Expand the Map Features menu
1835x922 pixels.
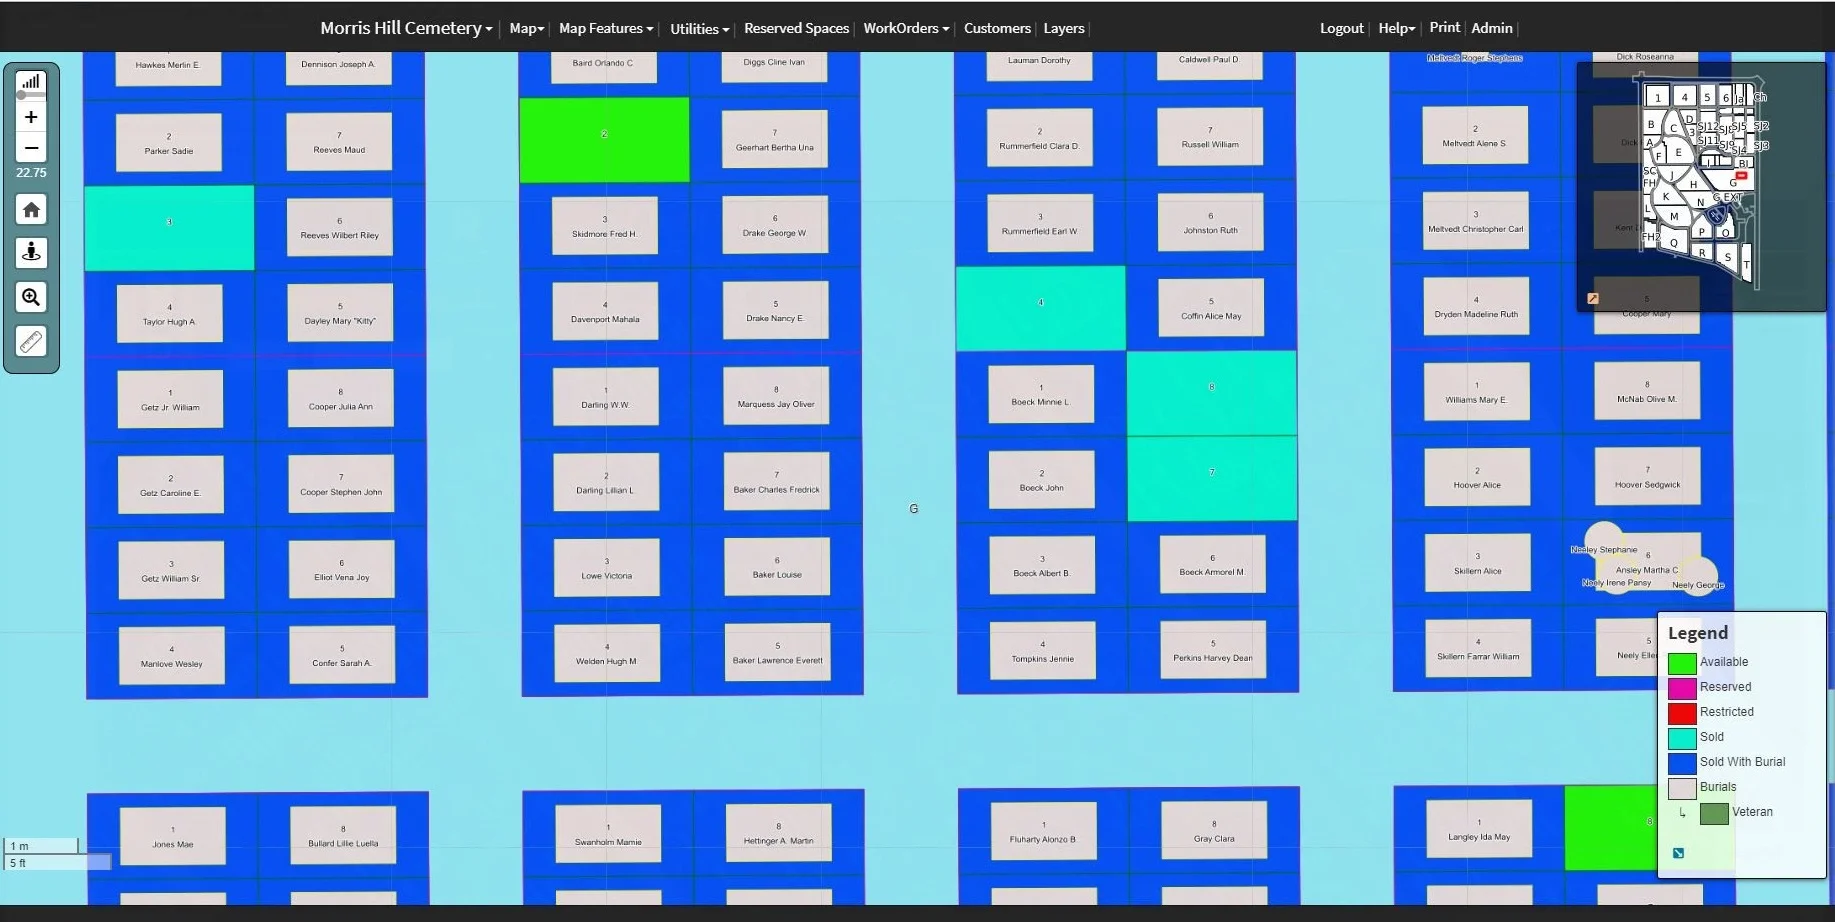(x=606, y=28)
